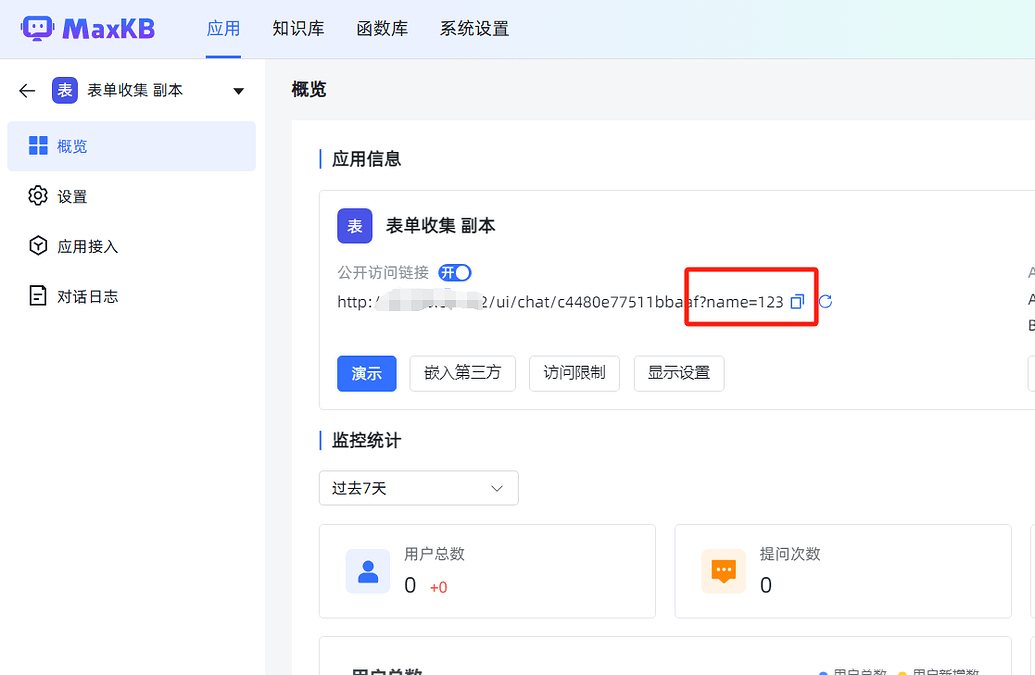Click the MaxKB logo icon

click(x=38, y=28)
